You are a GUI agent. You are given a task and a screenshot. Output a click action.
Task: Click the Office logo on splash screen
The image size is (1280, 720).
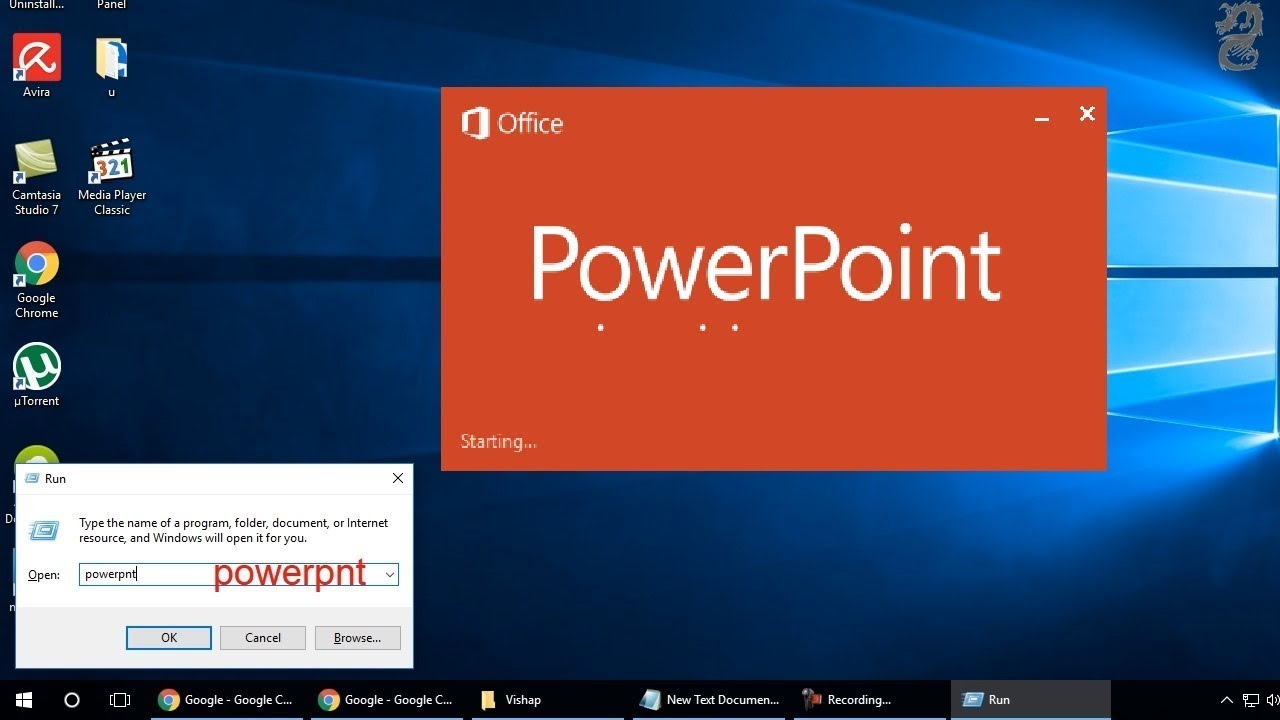(512, 123)
